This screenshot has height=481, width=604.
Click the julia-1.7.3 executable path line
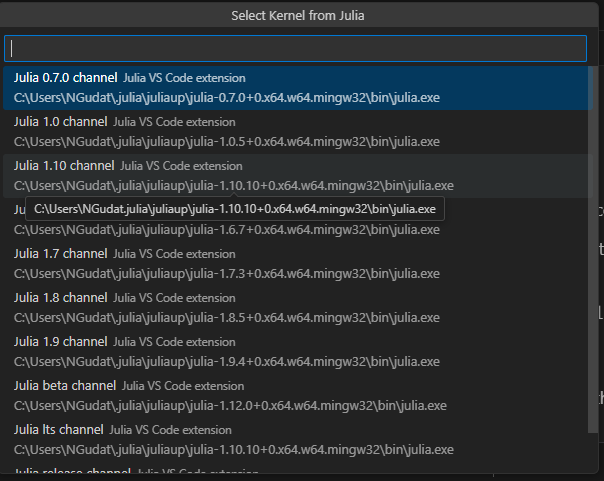coord(227,274)
